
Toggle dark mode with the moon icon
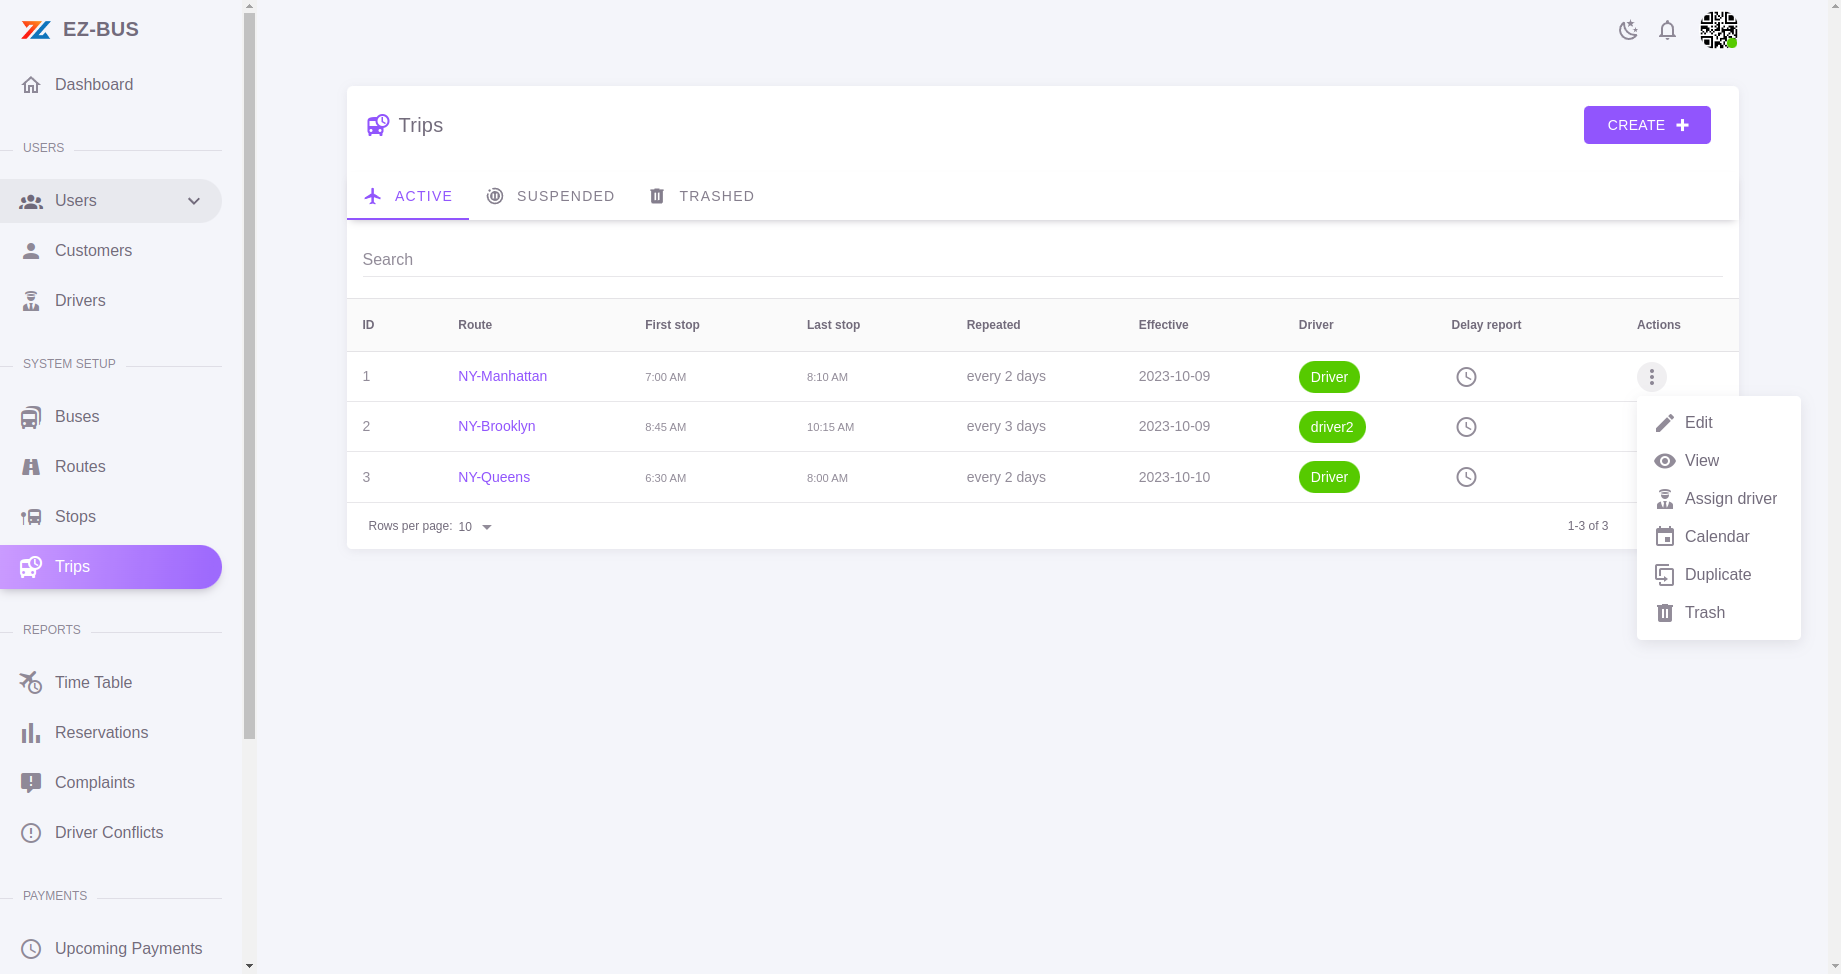click(x=1628, y=30)
